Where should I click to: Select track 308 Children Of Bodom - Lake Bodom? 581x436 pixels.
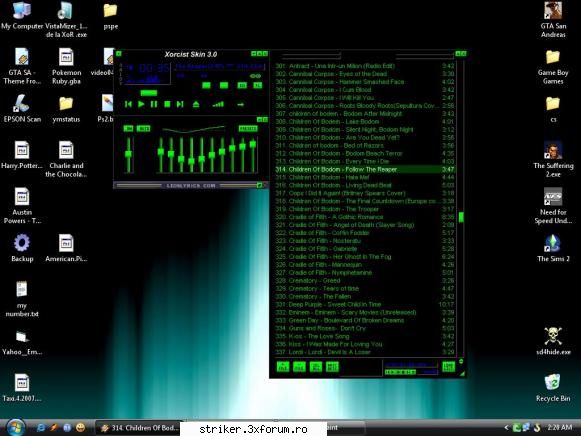click(365, 122)
